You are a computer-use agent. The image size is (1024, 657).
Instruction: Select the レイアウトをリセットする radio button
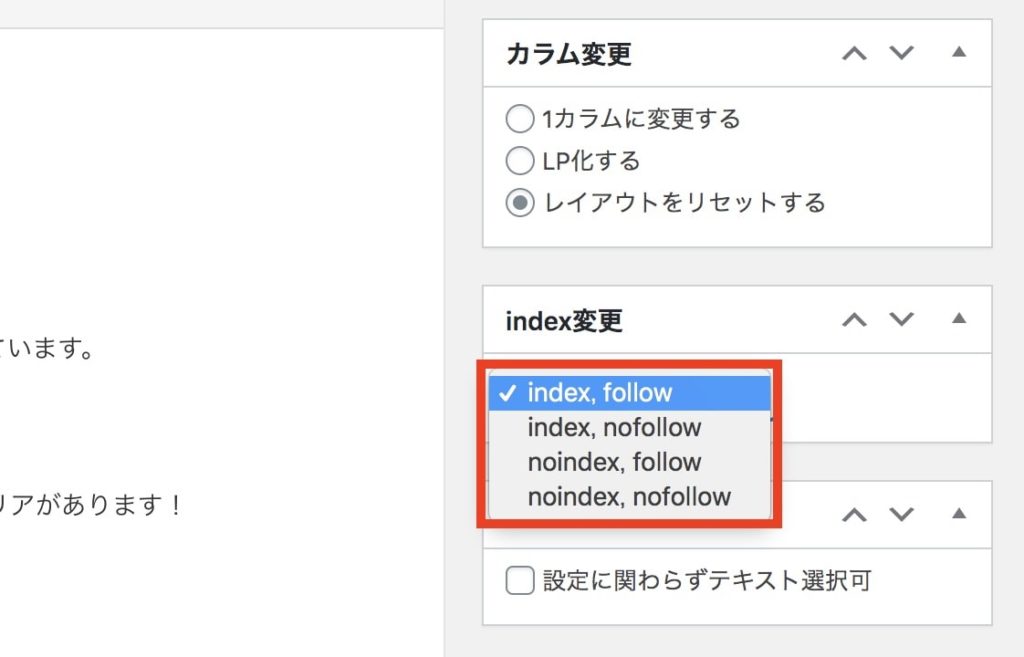520,202
